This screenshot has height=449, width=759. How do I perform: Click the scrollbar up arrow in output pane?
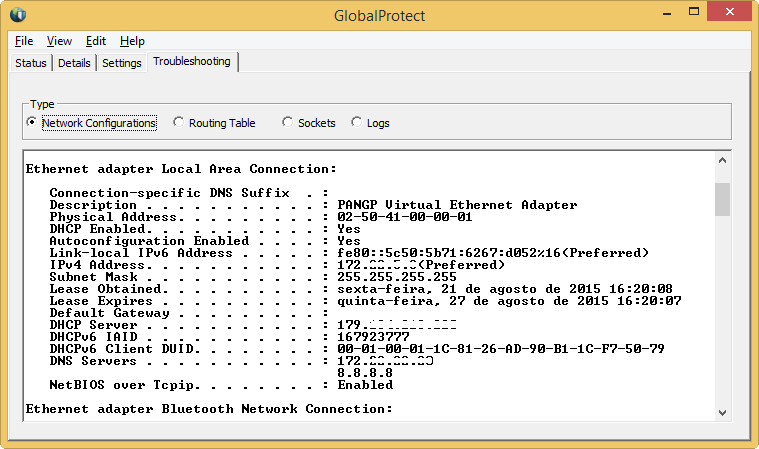pyautogui.click(x=722, y=160)
